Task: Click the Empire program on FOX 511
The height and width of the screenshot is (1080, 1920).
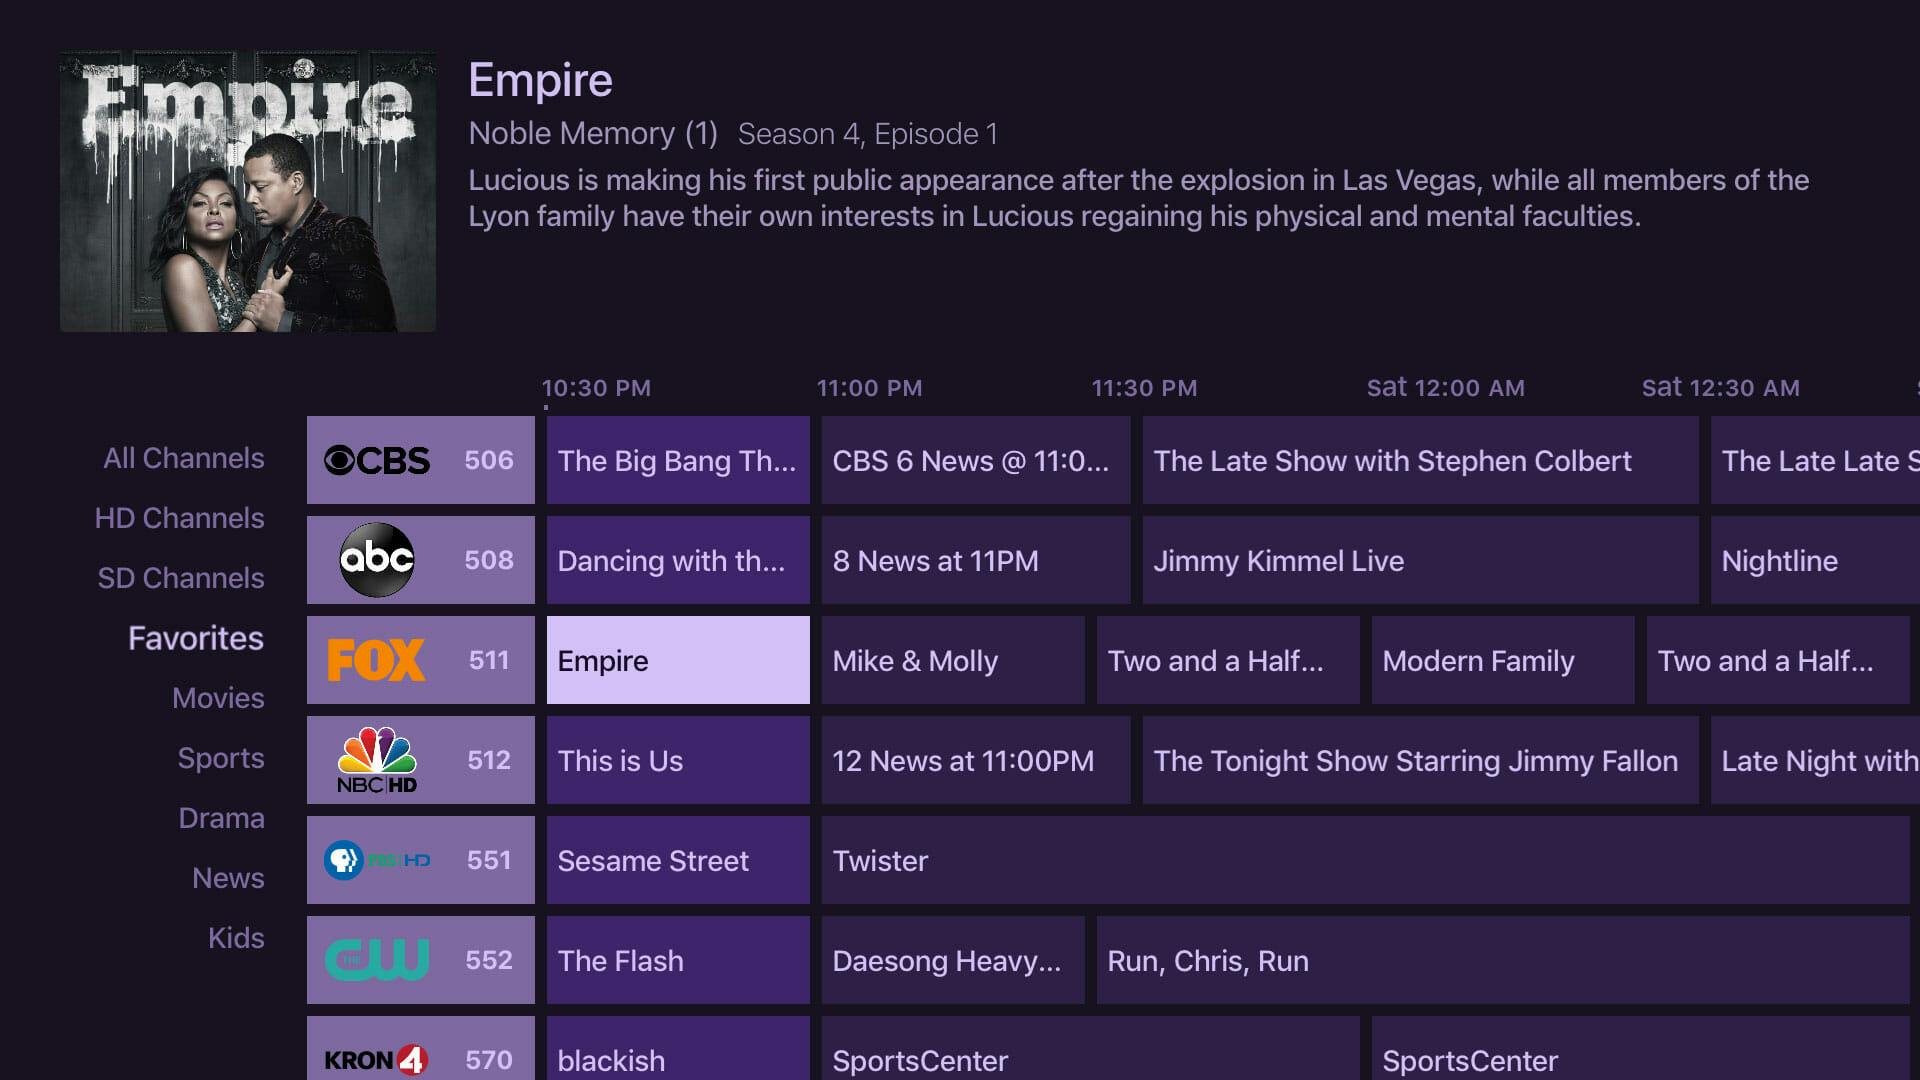Action: pos(679,659)
